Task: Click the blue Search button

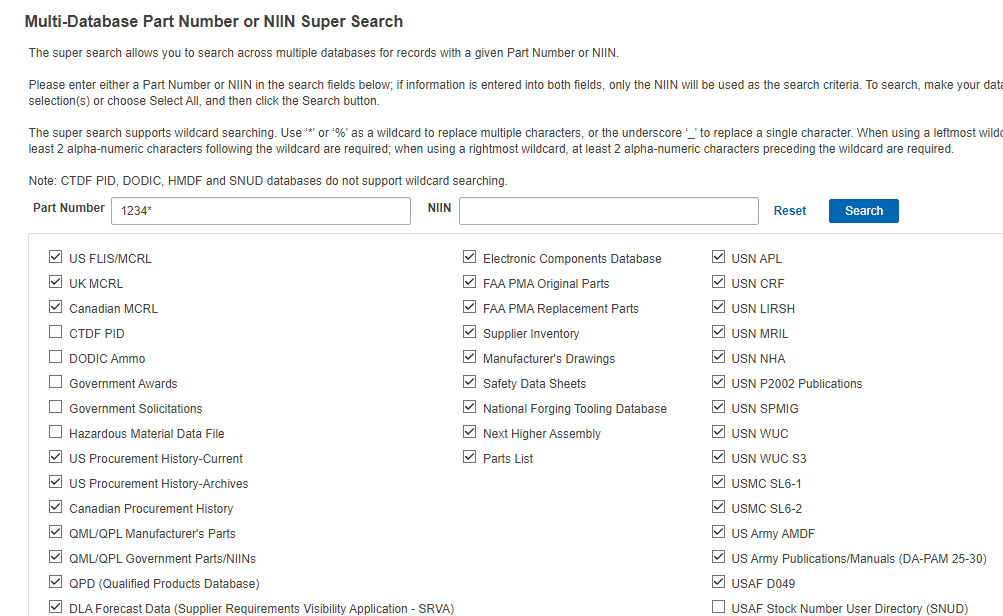Action: (x=863, y=211)
